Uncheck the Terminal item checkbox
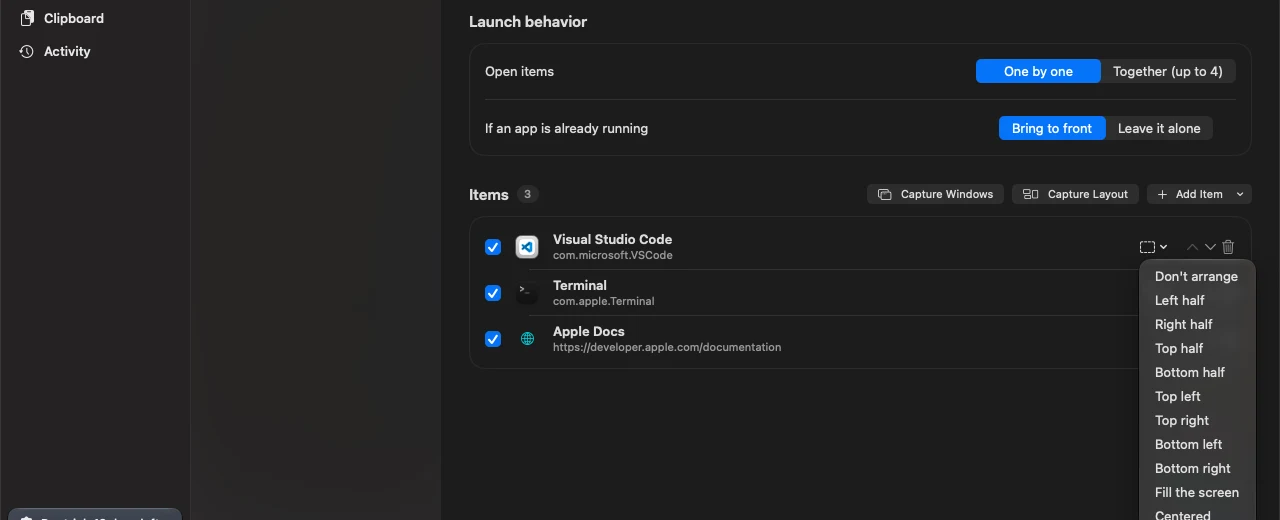 pyautogui.click(x=493, y=293)
